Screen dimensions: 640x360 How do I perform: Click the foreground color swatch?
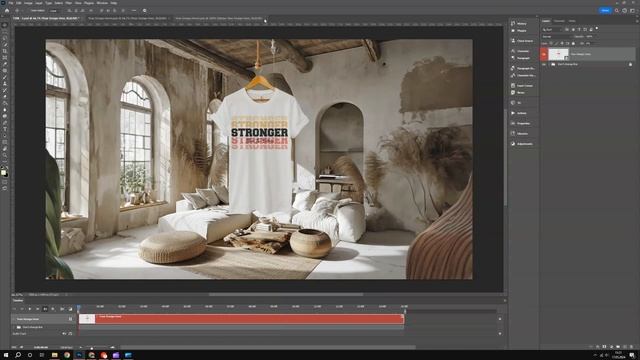(x=4, y=172)
